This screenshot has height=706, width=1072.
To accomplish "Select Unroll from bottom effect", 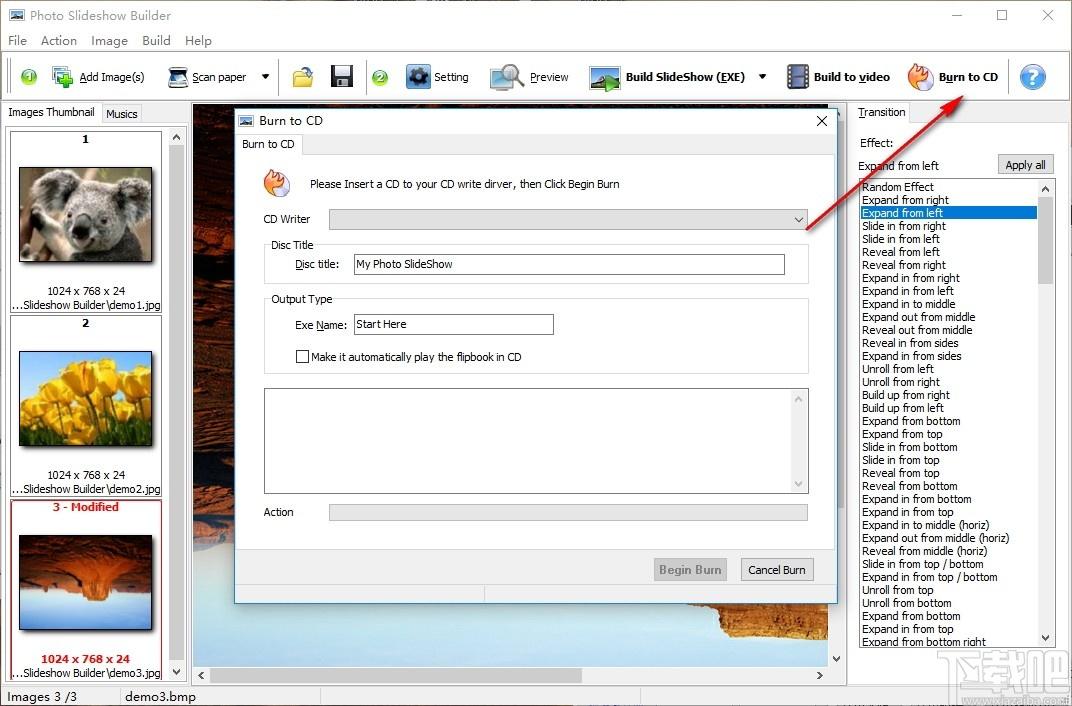I will pos(907,602).
